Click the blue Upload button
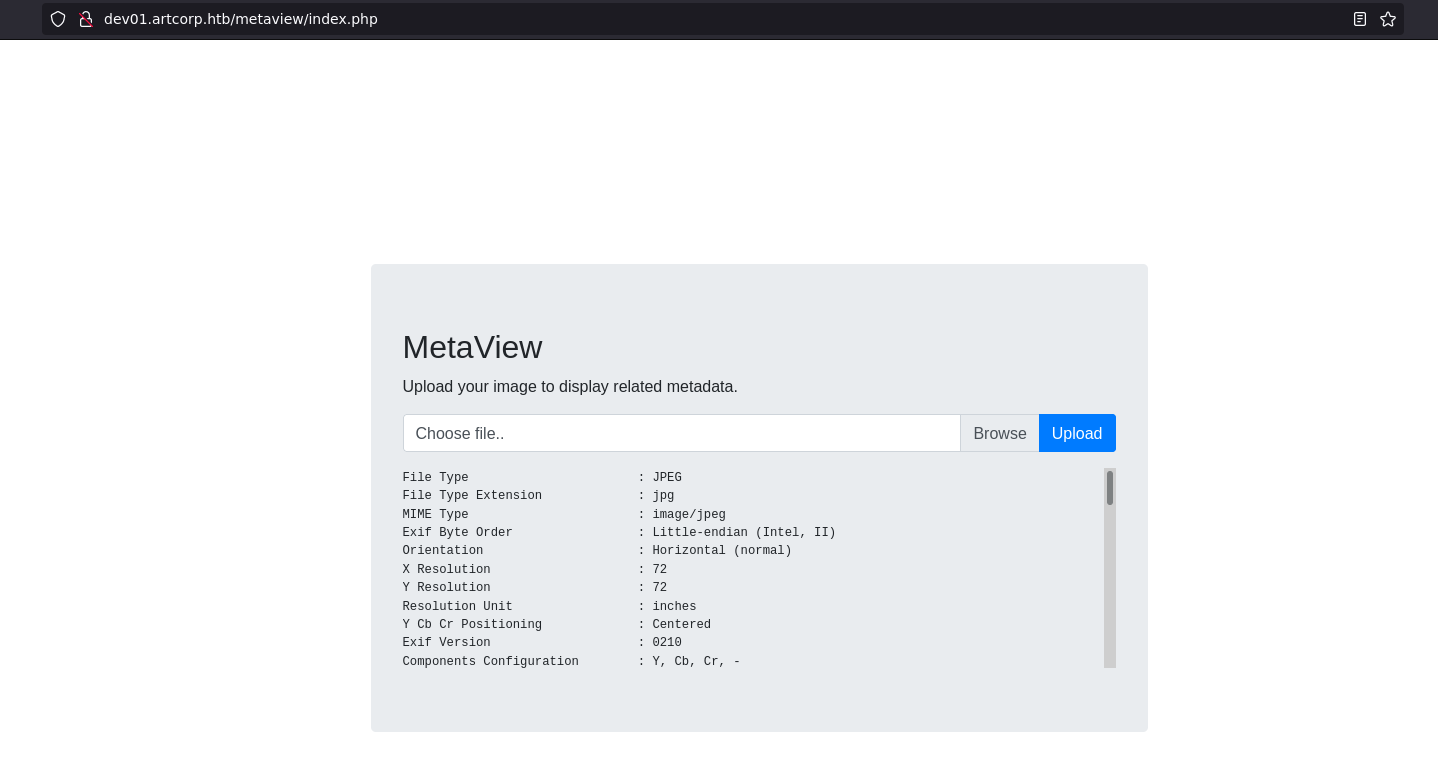Viewport: 1438px width, 765px height. (1076, 433)
